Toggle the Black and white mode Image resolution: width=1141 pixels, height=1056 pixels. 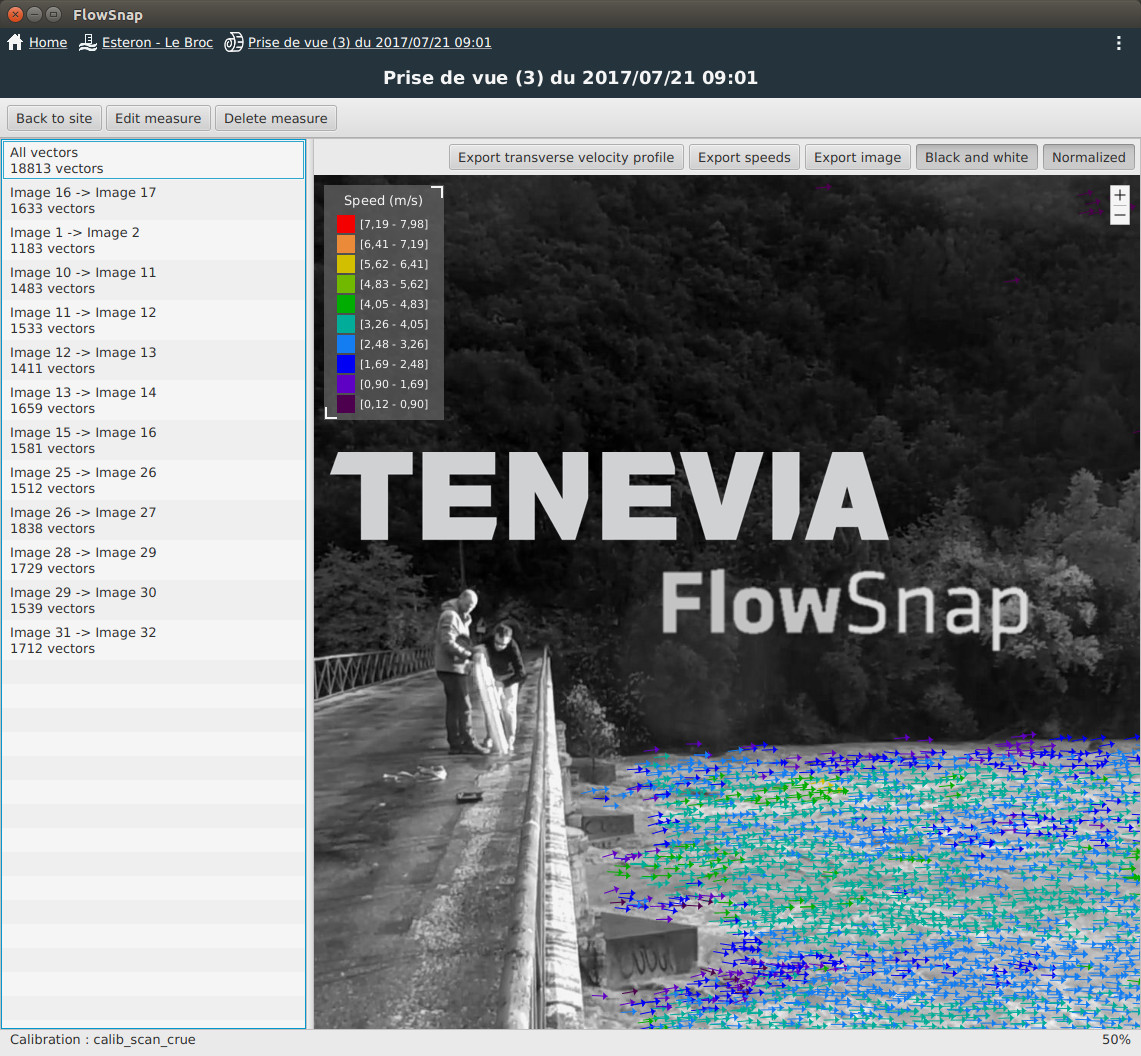point(977,157)
